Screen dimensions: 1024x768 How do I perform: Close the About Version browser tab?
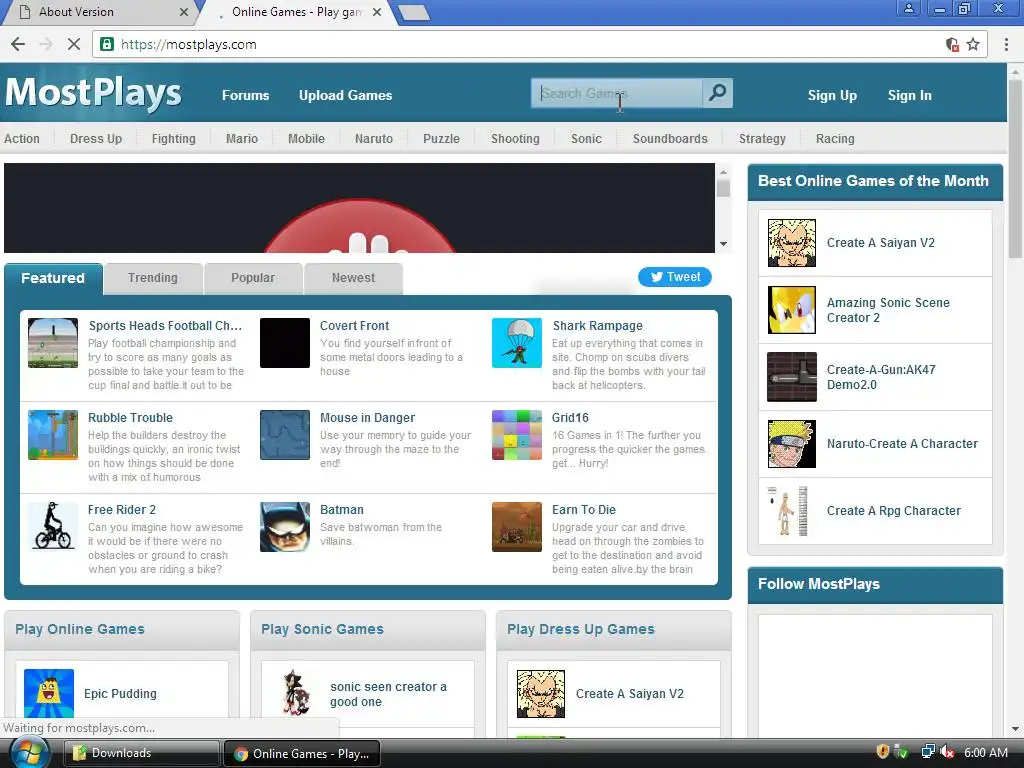coord(184,12)
